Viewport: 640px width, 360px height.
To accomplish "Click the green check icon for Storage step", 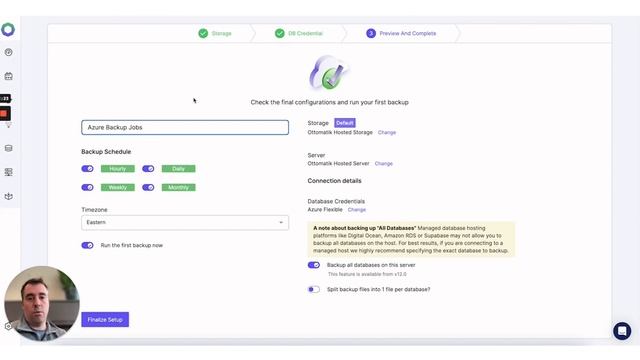I will (203, 33).
